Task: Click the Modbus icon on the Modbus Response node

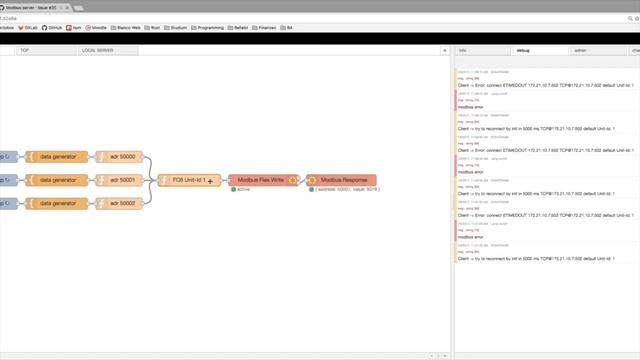Action: click(312, 180)
